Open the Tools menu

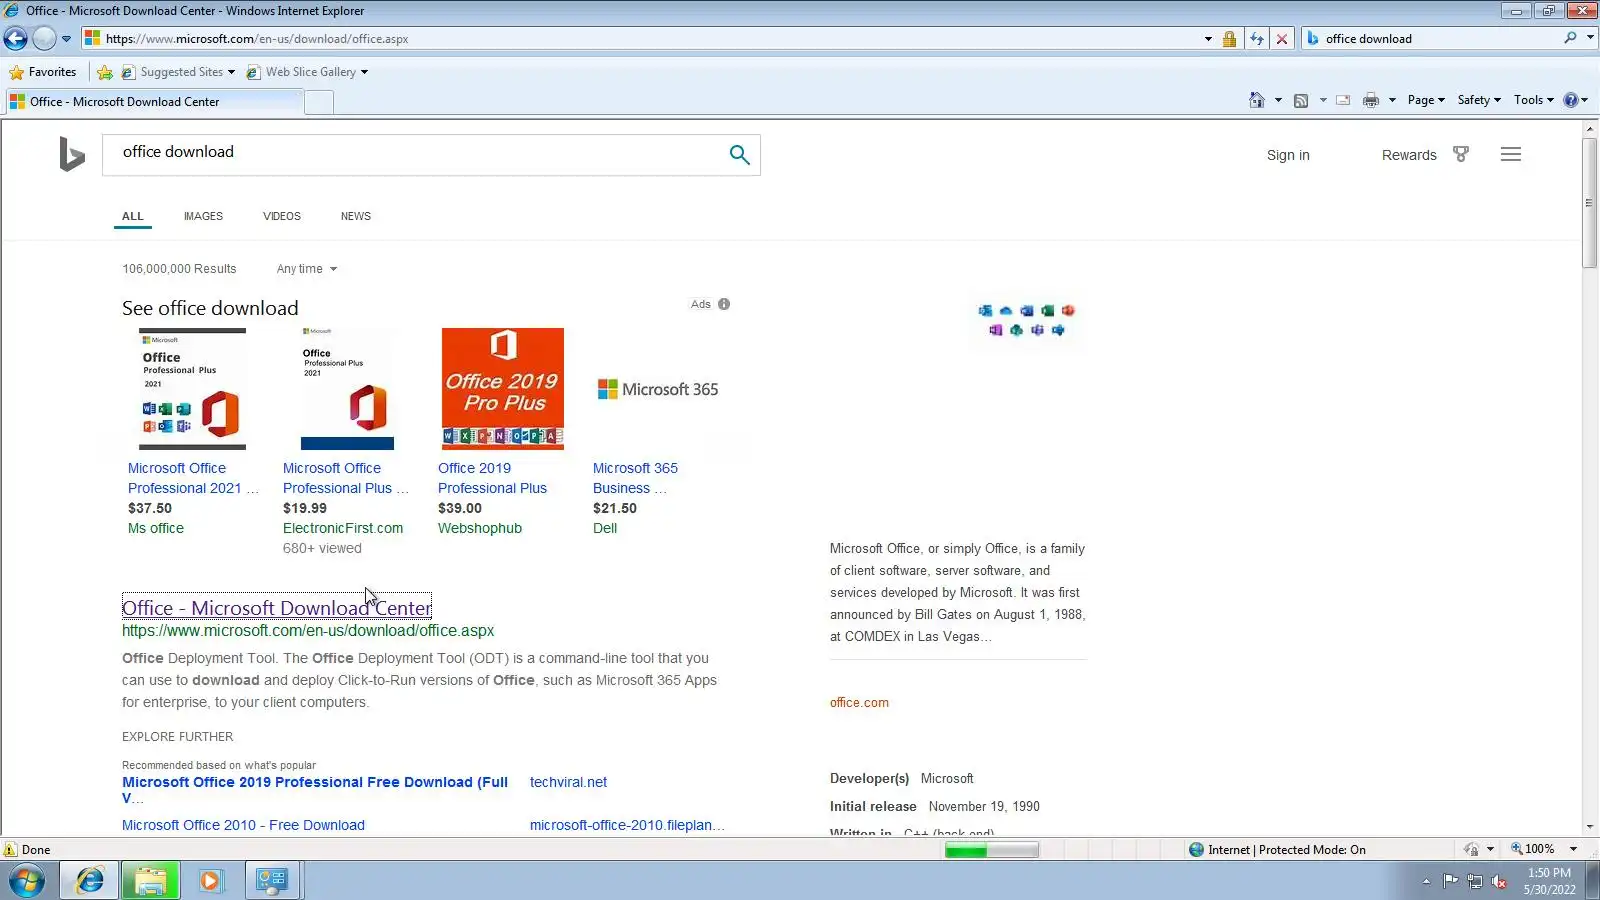pos(1534,100)
